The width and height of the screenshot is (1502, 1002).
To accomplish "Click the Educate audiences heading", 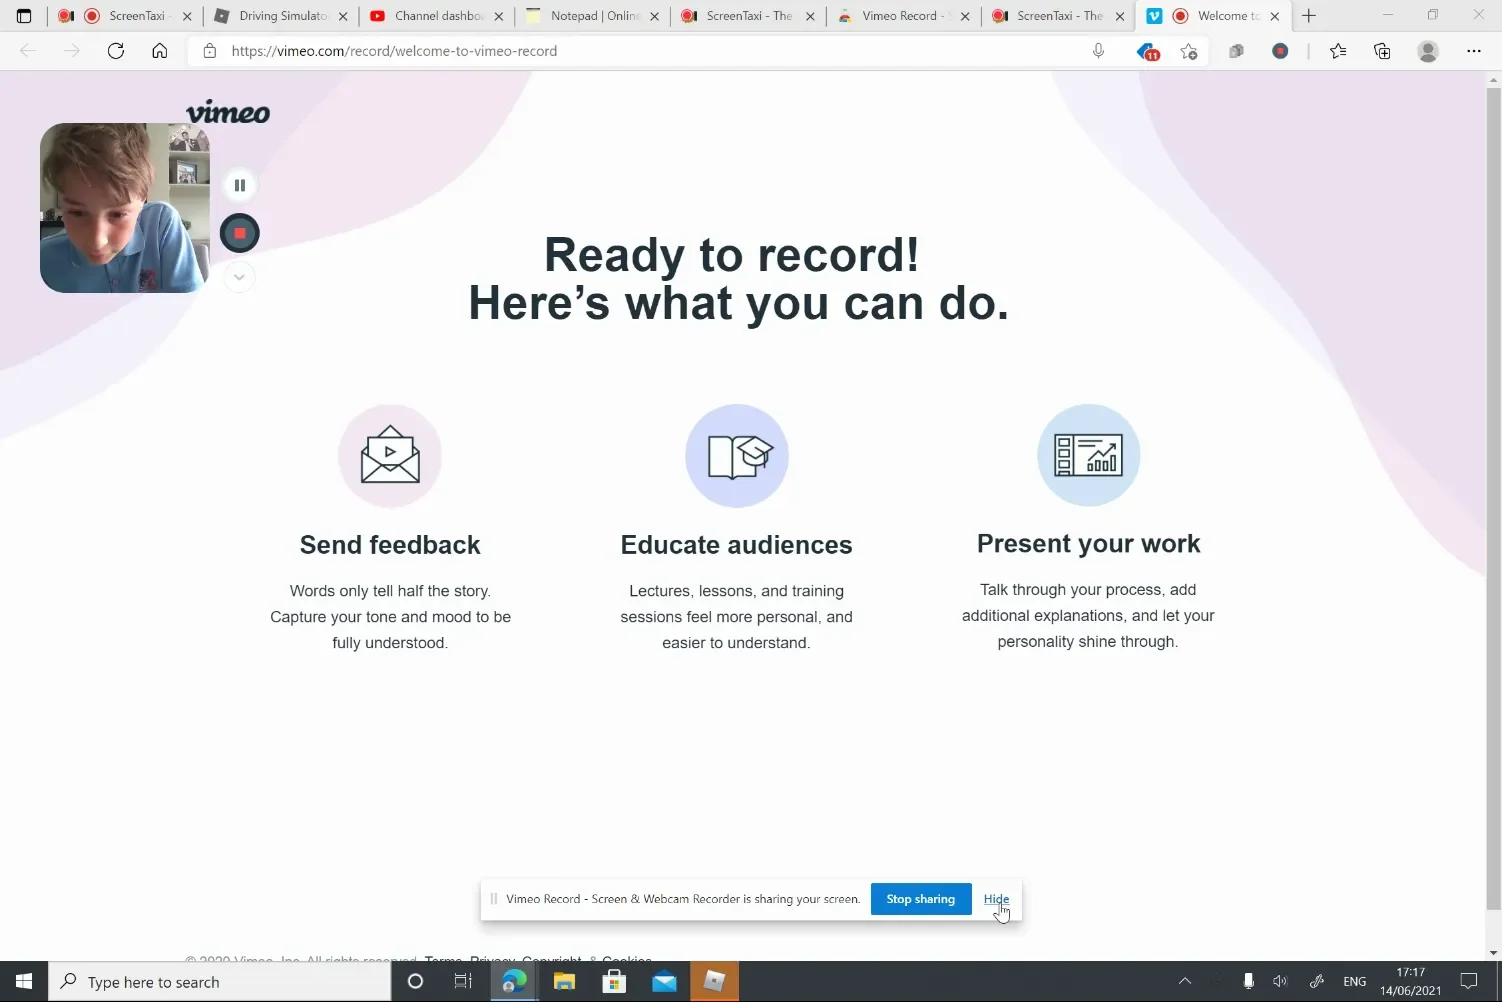I will coord(737,545).
